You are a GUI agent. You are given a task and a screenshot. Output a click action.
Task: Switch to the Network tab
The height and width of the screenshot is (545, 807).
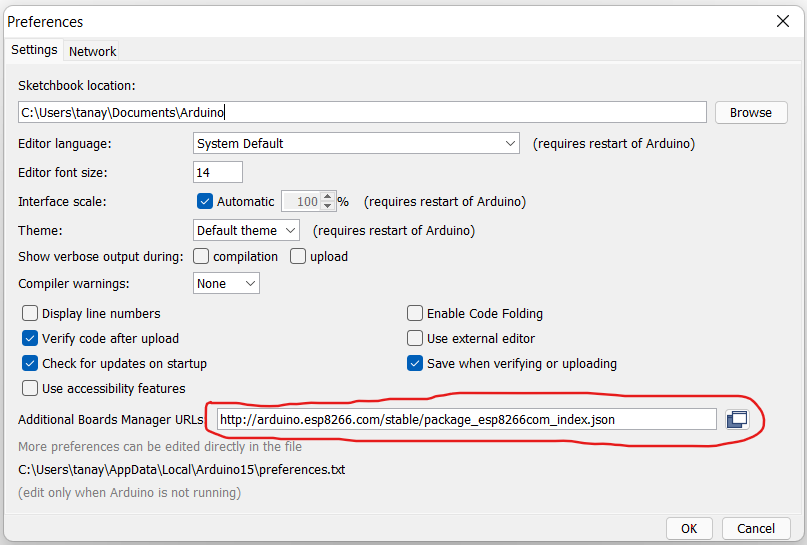[92, 51]
